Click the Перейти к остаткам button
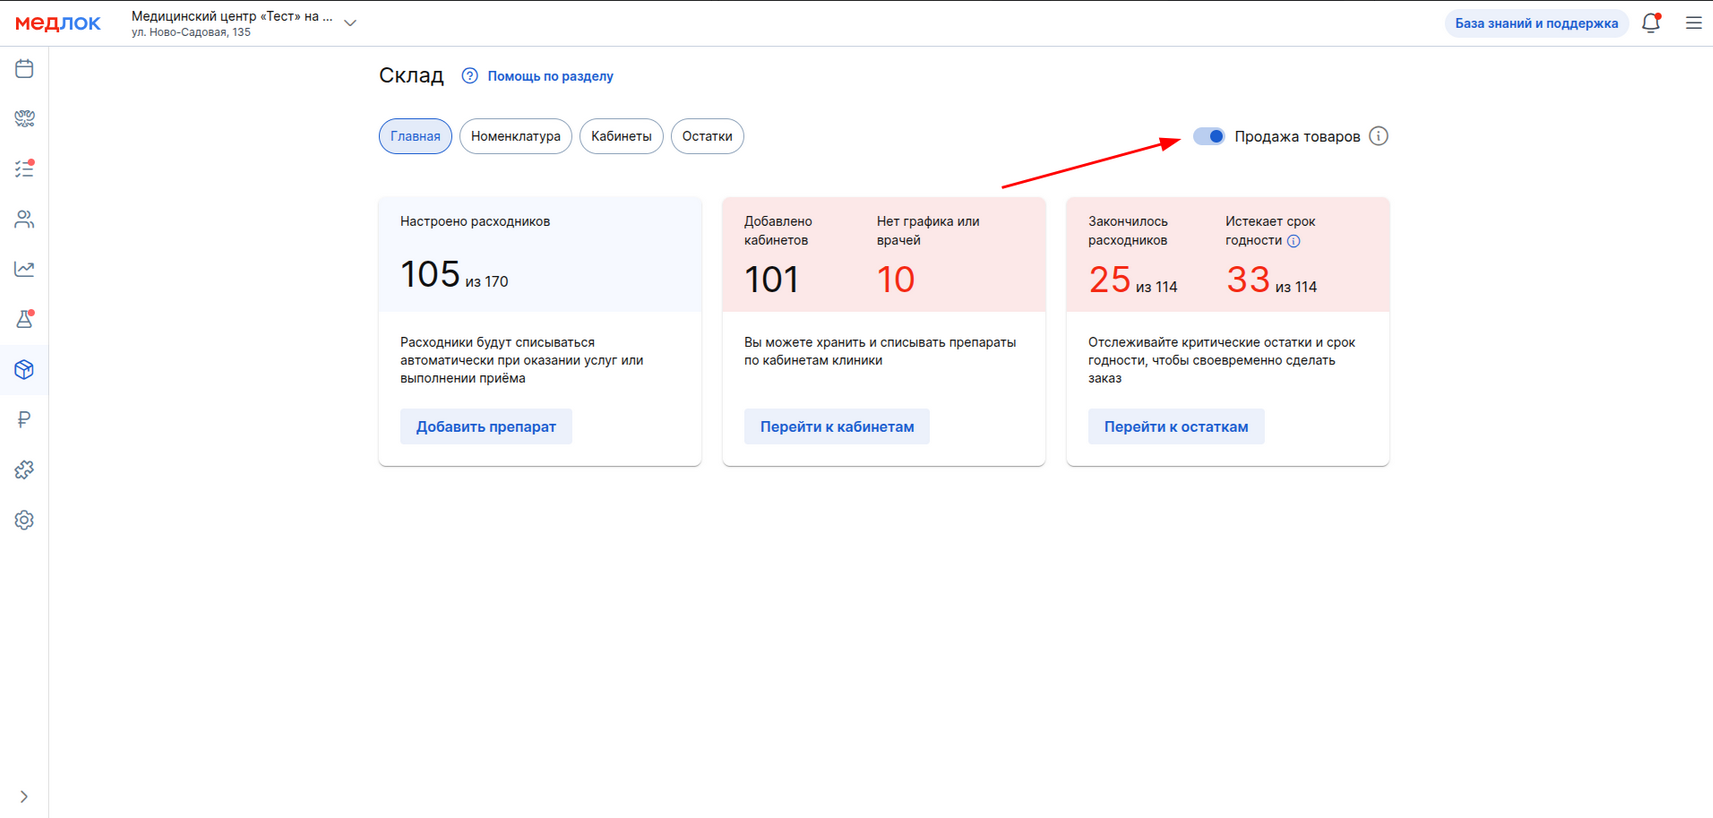Image resolution: width=1713 pixels, height=818 pixels. (x=1176, y=427)
